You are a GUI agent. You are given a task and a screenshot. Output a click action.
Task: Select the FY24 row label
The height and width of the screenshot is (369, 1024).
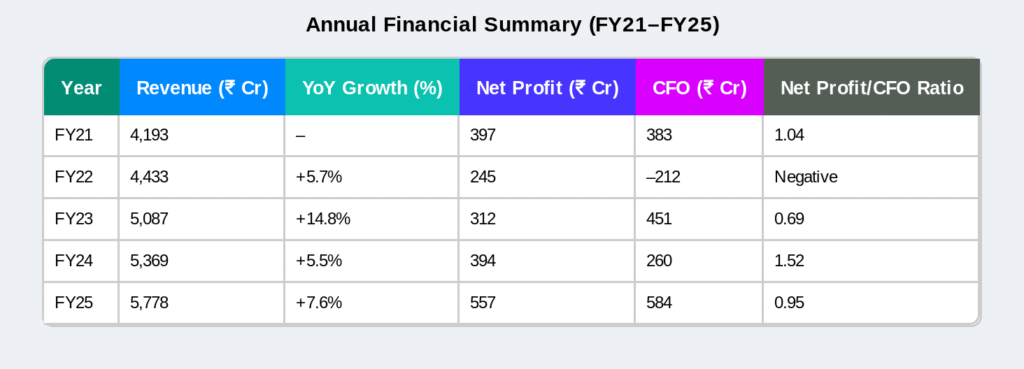click(x=74, y=261)
